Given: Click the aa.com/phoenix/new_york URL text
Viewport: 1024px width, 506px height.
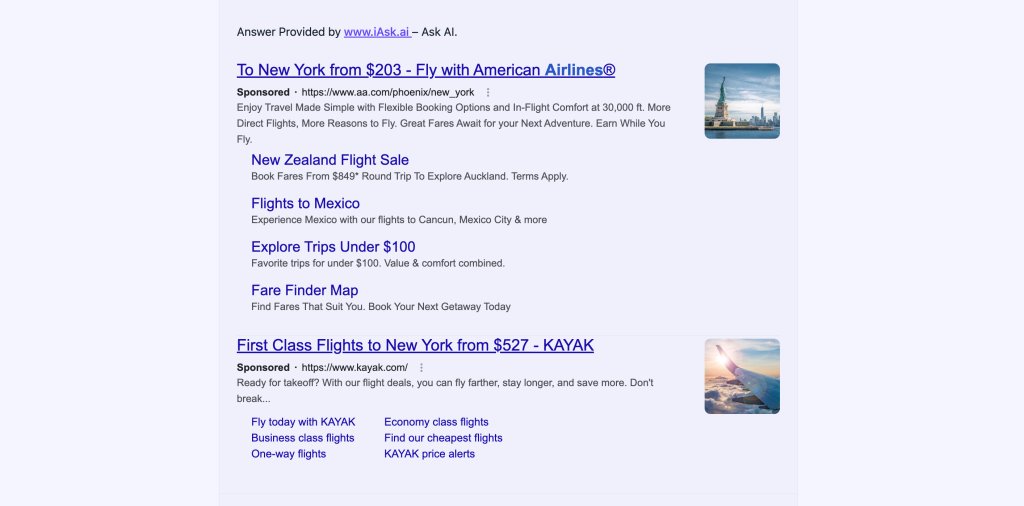Looking at the screenshot, I should click(x=388, y=93).
